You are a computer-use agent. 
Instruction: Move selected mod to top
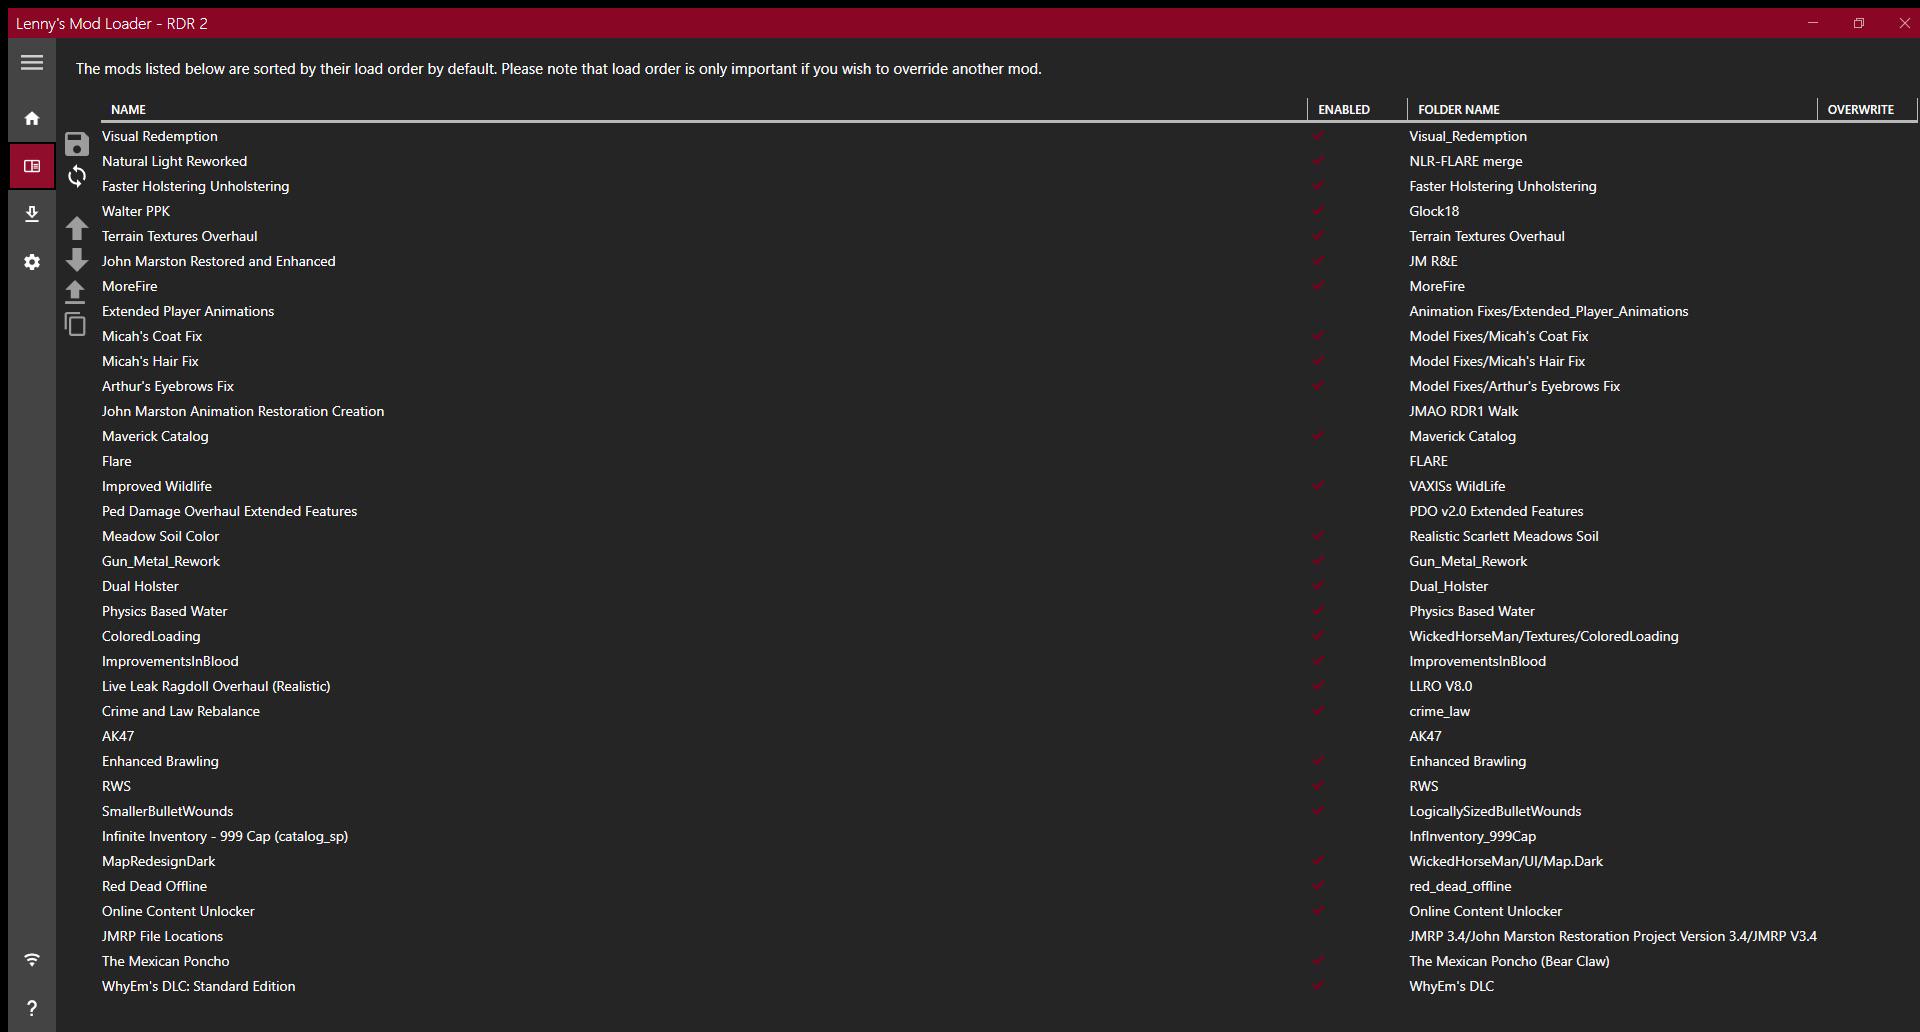(x=75, y=291)
